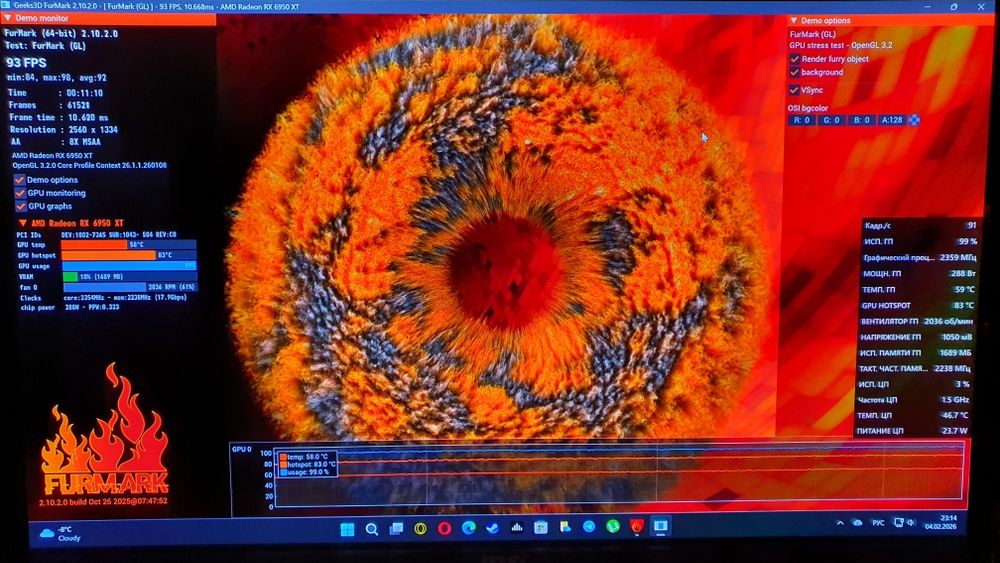Viewport: 1000px width, 563px height.
Task: Show hidden system tray icons
Action: (841, 523)
